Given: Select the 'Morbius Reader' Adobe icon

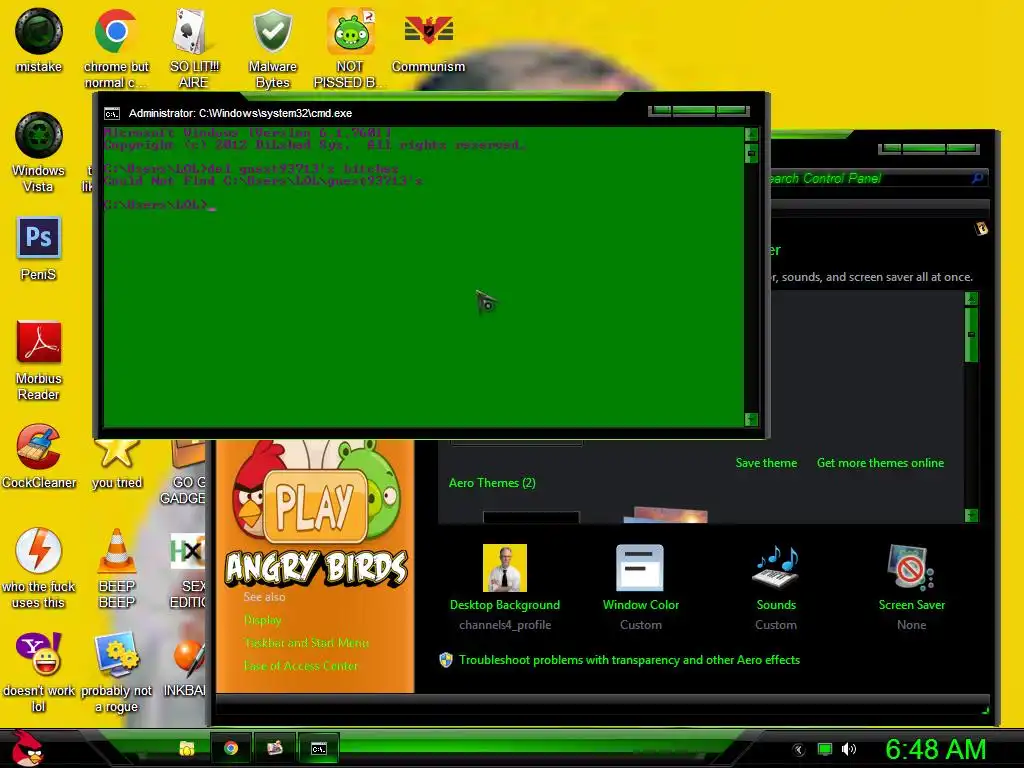Looking at the screenshot, I should tap(39, 360).
